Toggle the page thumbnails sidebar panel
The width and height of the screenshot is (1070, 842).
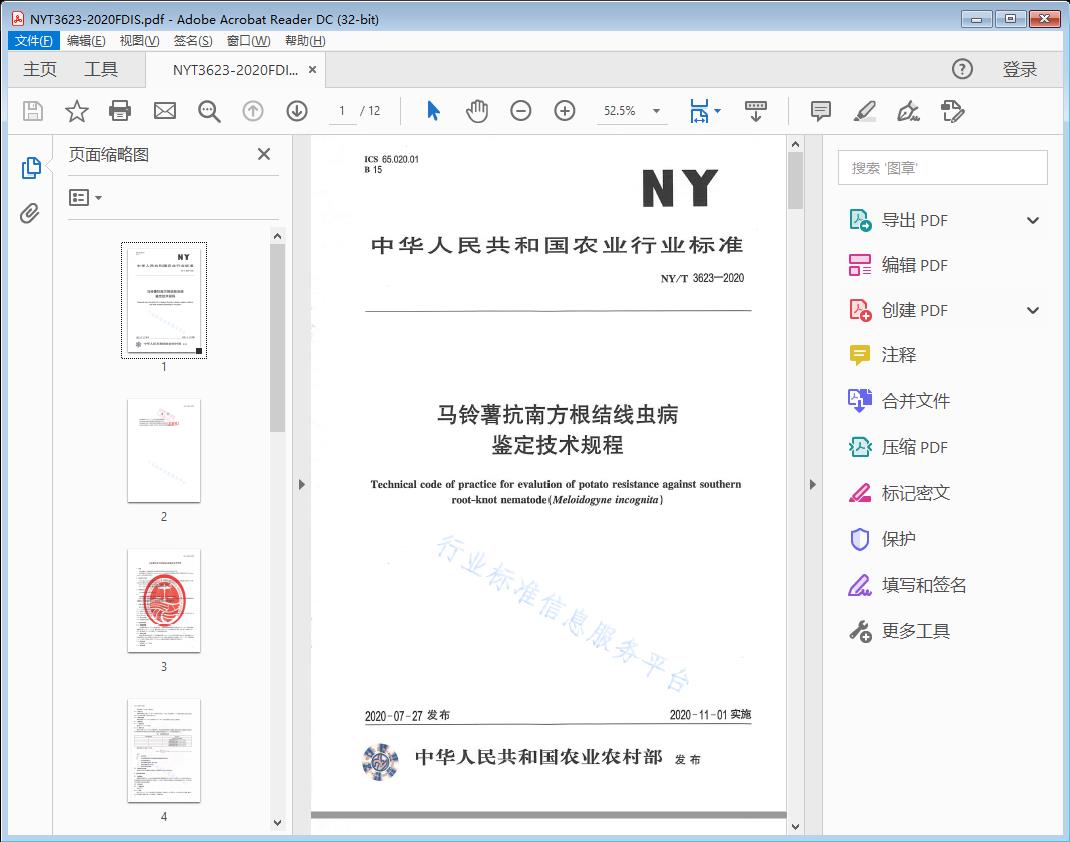coord(30,167)
